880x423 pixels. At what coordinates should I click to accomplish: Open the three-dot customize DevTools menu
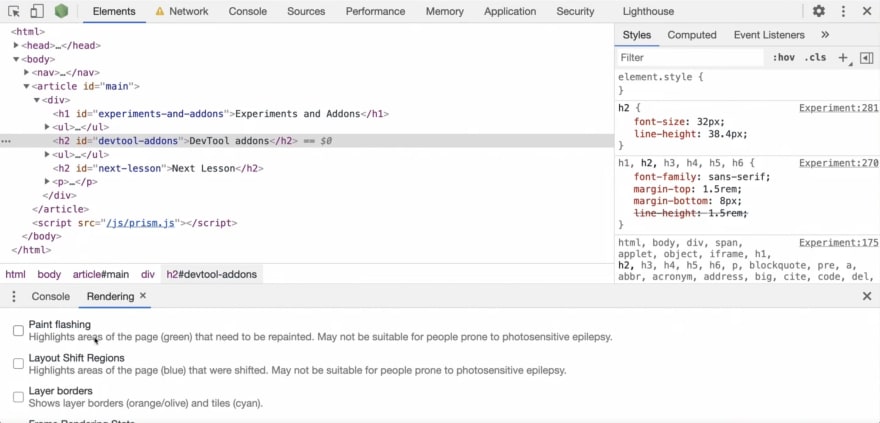click(843, 11)
